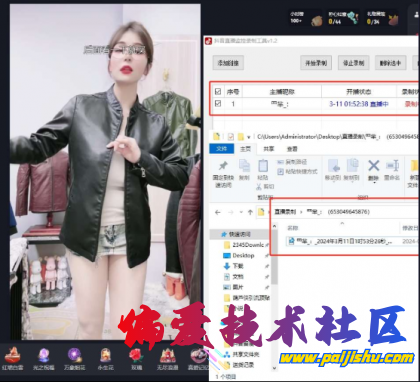Click the nav pane scroll-up arrow
Screen dimensions: 420x382
click(275, 226)
